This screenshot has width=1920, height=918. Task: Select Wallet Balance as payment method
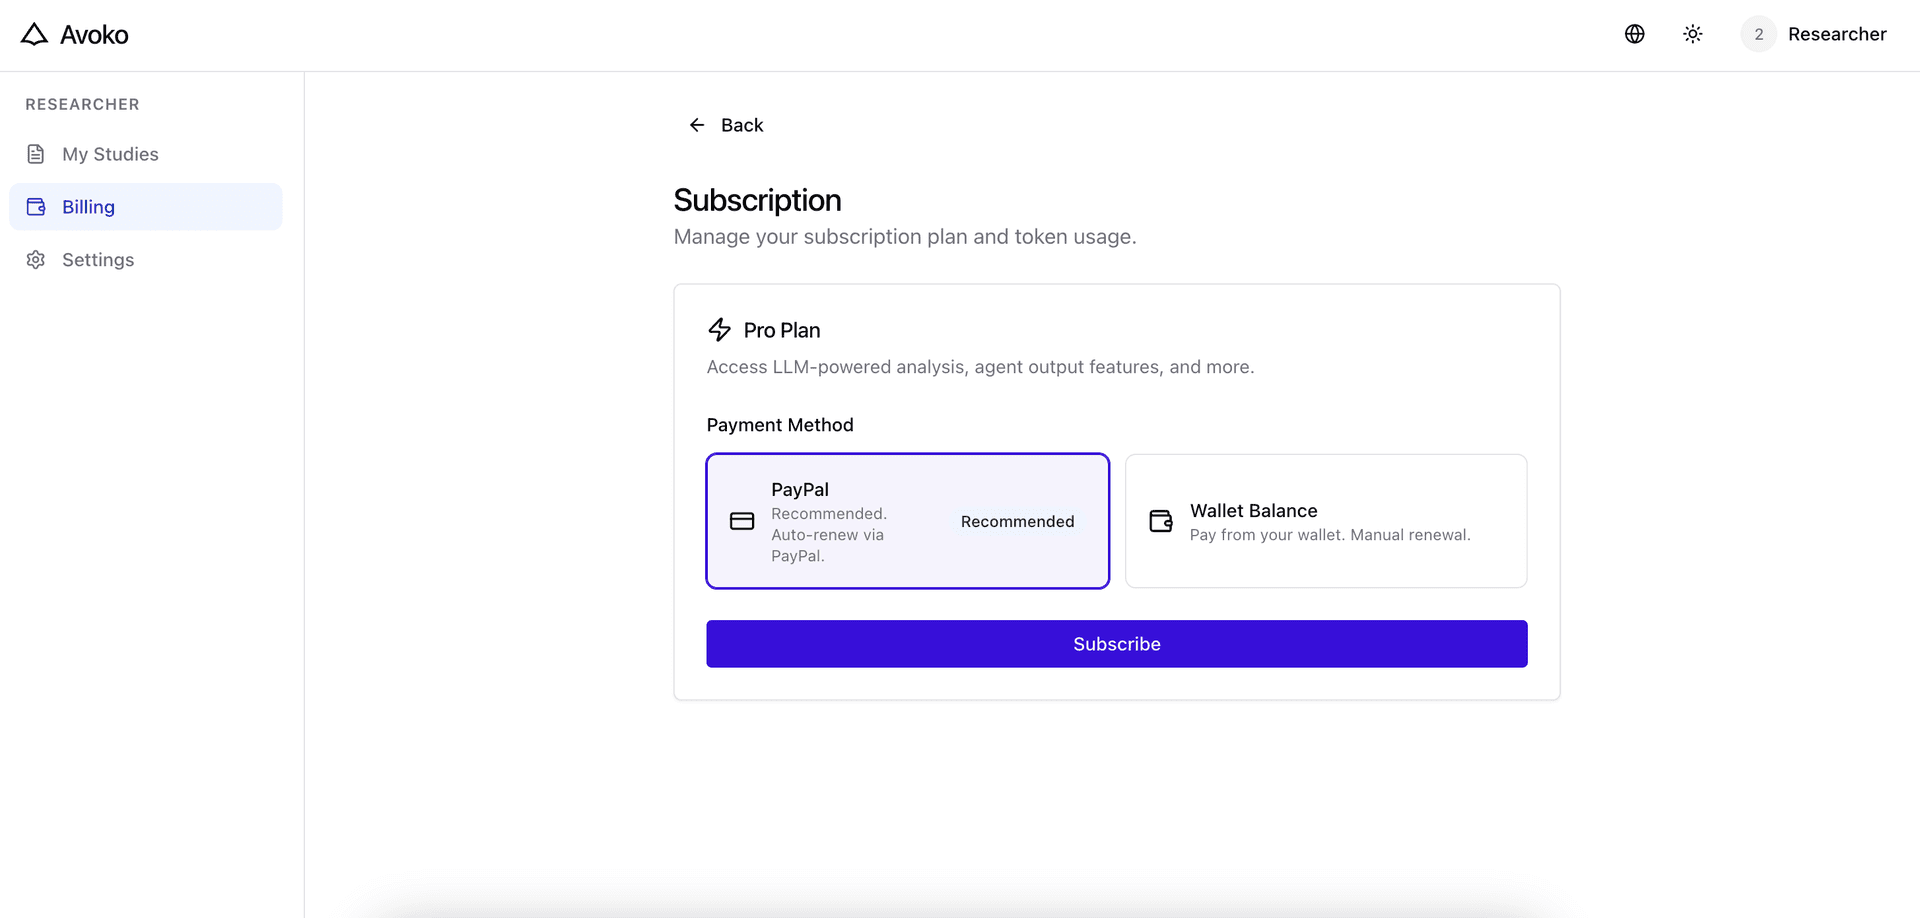[x=1326, y=521]
